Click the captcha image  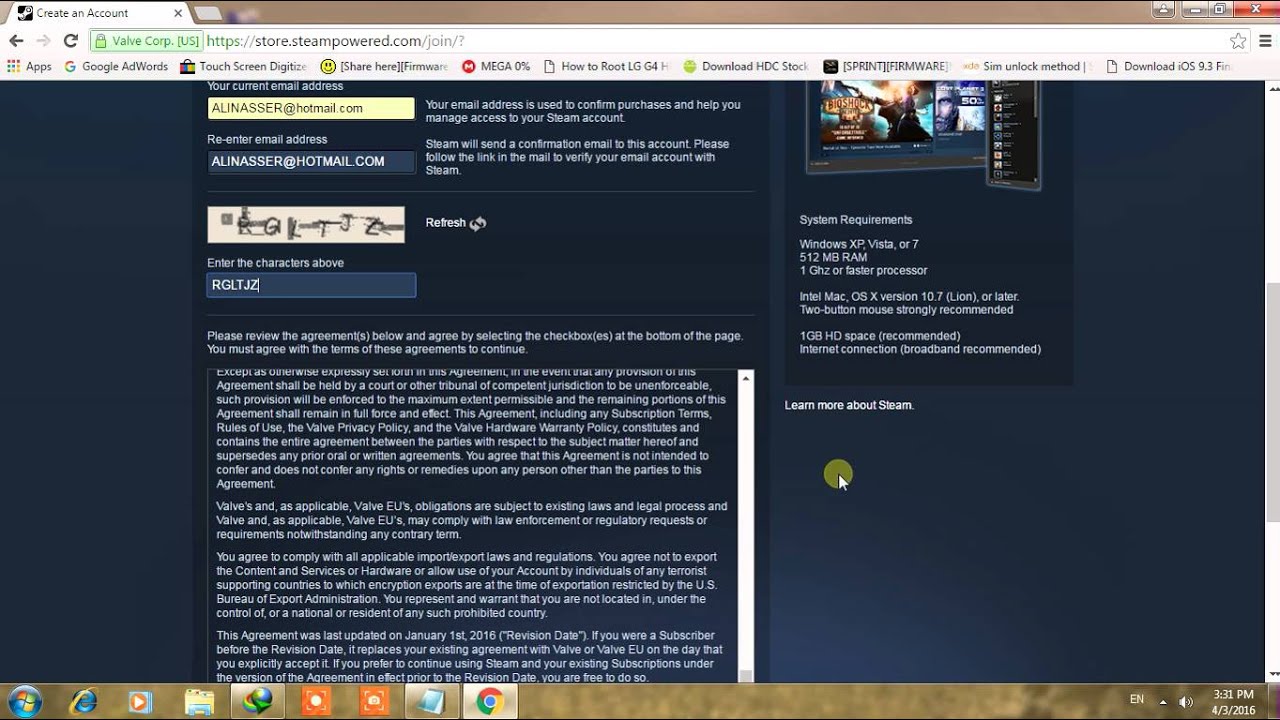point(306,224)
